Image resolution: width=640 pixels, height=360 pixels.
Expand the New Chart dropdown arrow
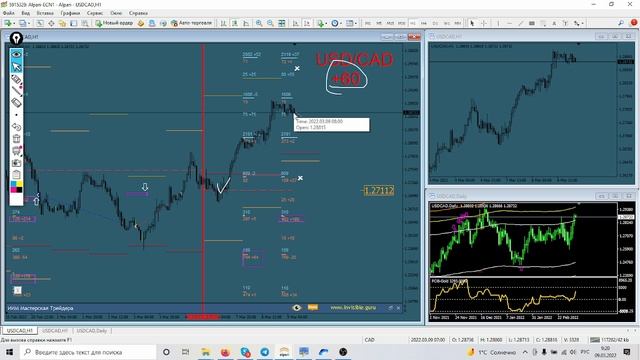14,23
